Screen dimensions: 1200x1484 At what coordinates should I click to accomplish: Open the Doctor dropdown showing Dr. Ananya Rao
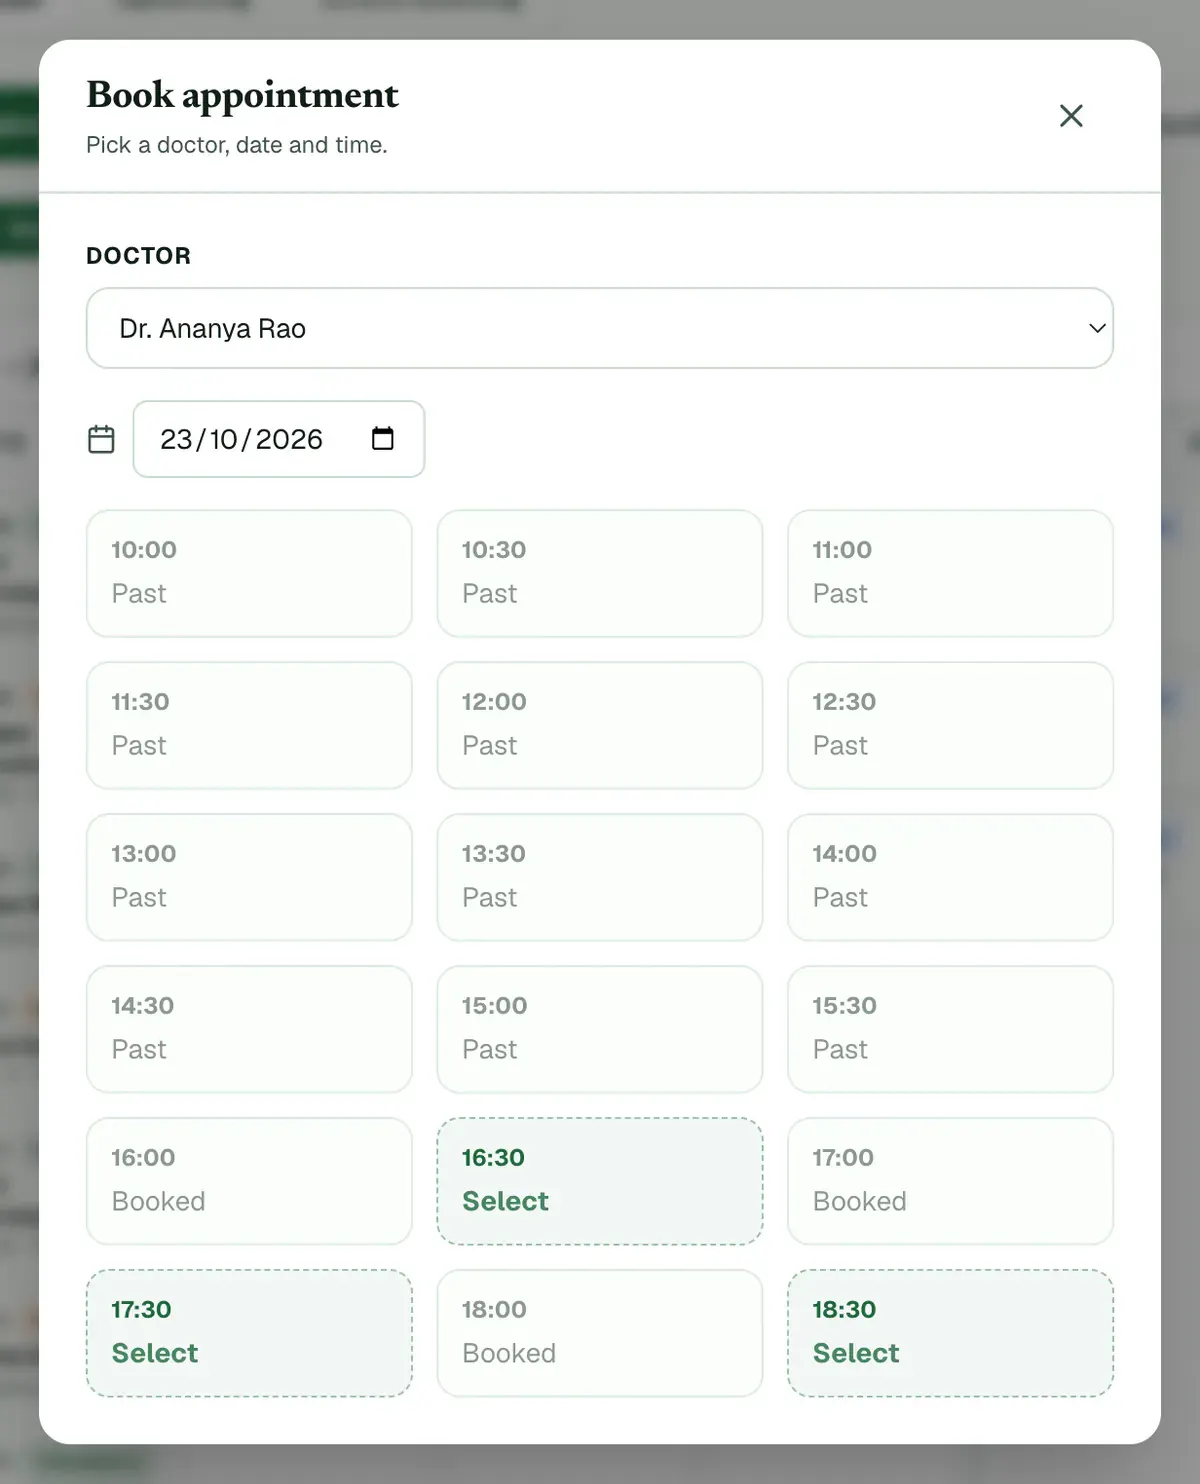click(600, 328)
